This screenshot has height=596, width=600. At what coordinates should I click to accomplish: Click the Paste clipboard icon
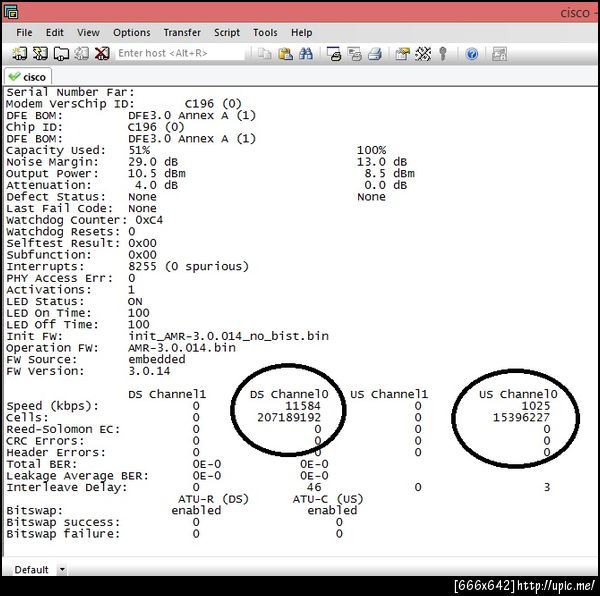285,54
